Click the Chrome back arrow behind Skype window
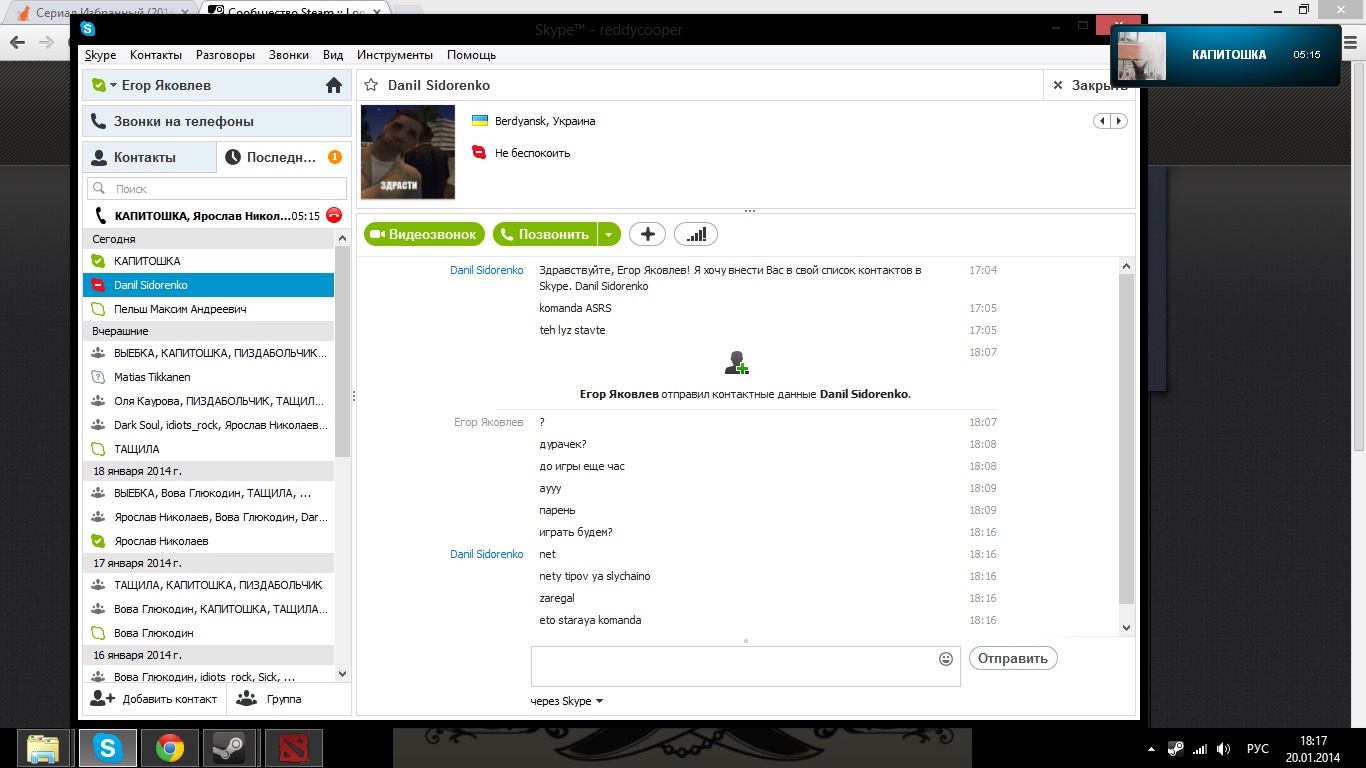The width and height of the screenshot is (1366, 768). tap(17, 42)
